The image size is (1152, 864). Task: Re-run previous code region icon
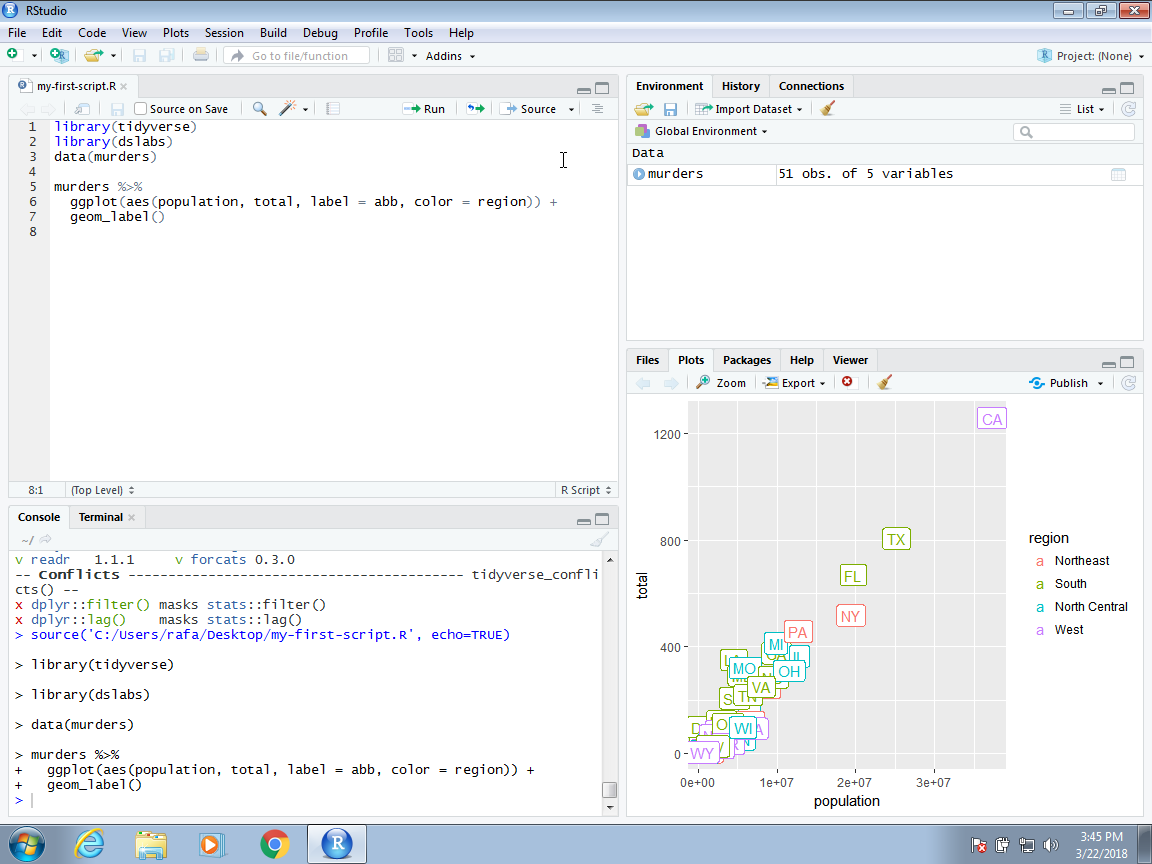pos(475,109)
